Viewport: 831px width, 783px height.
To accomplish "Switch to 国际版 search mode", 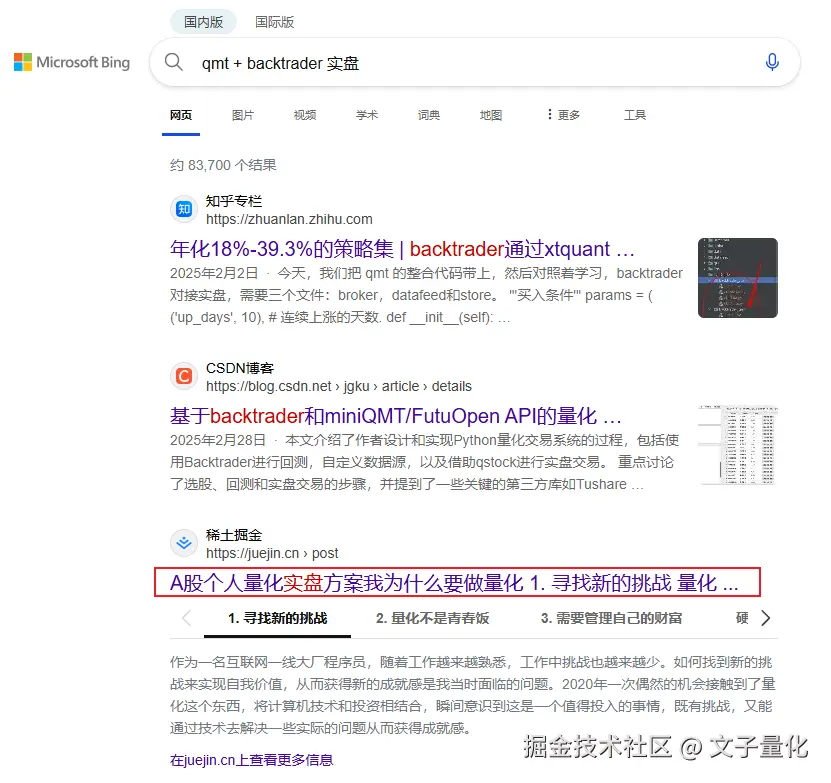I will click(x=275, y=22).
